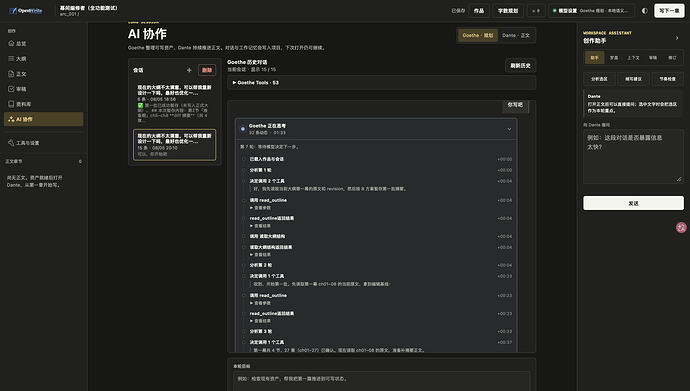The width and height of the screenshot is (690, 391).
Task: Open the 正文 document icon in sidebar
Action: click(x=11, y=74)
